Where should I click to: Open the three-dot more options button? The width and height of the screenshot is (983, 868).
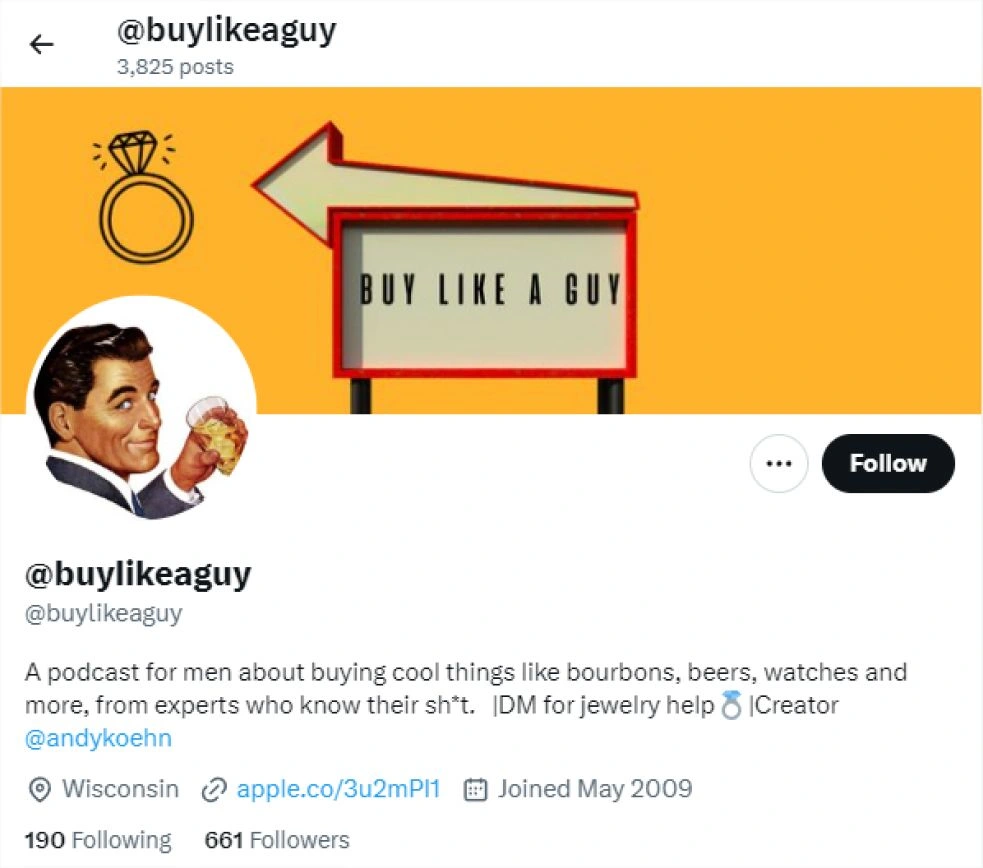pos(779,463)
